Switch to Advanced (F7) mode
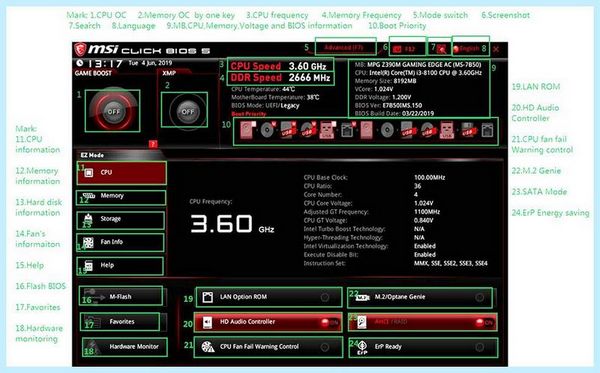 click(x=344, y=47)
